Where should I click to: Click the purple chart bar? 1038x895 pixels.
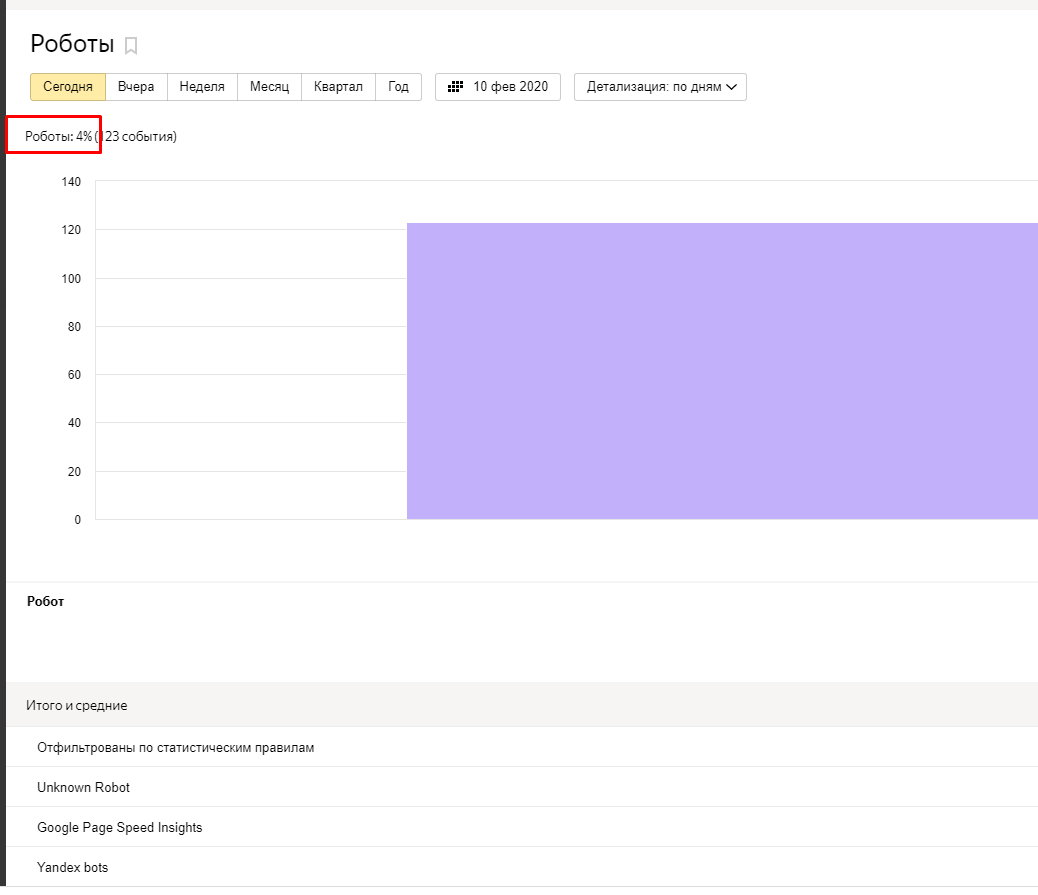coord(722,371)
